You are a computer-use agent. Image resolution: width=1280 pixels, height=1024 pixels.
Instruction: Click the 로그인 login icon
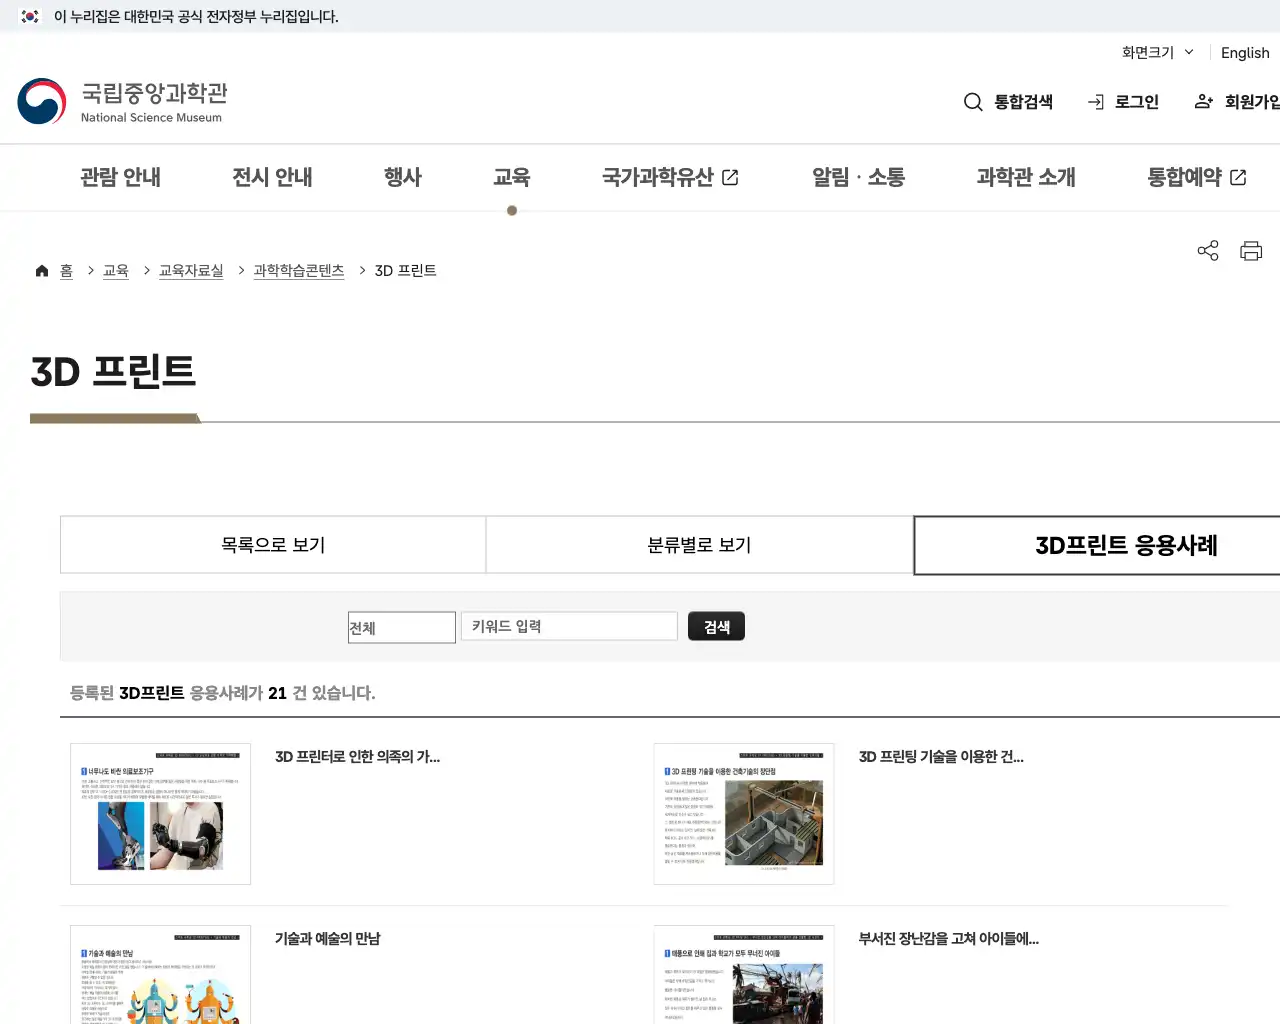point(1096,102)
